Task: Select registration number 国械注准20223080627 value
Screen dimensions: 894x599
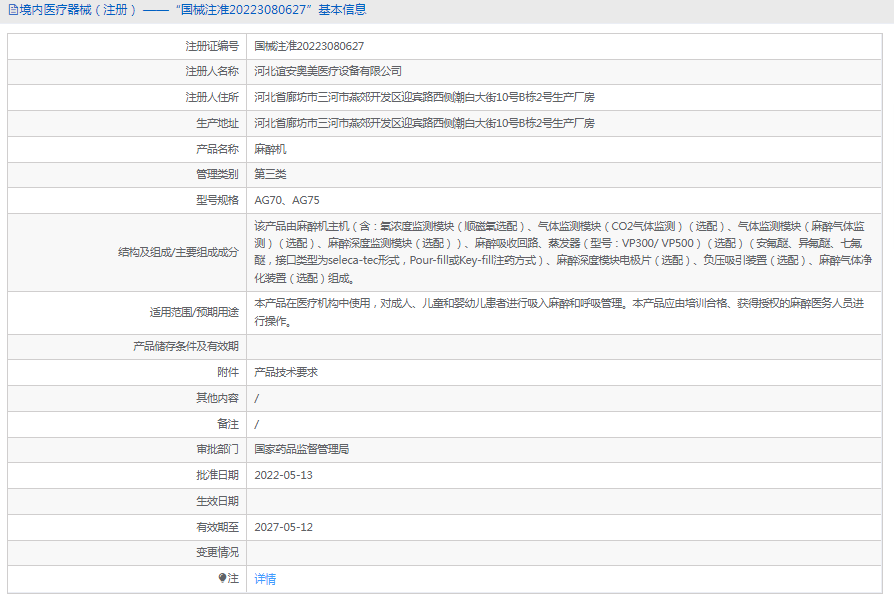Action: click(x=309, y=46)
